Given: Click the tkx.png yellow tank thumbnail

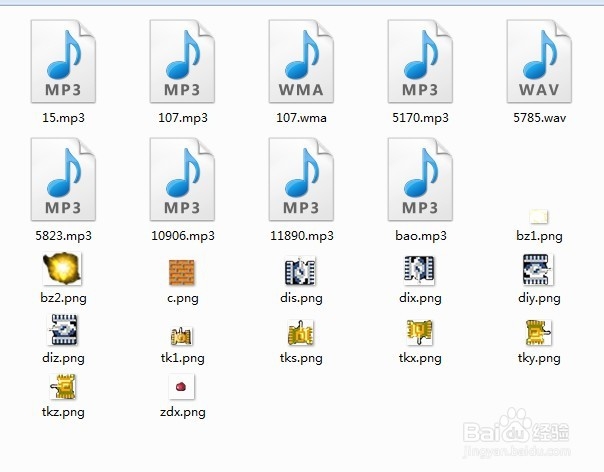Looking at the screenshot, I should pos(420,333).
